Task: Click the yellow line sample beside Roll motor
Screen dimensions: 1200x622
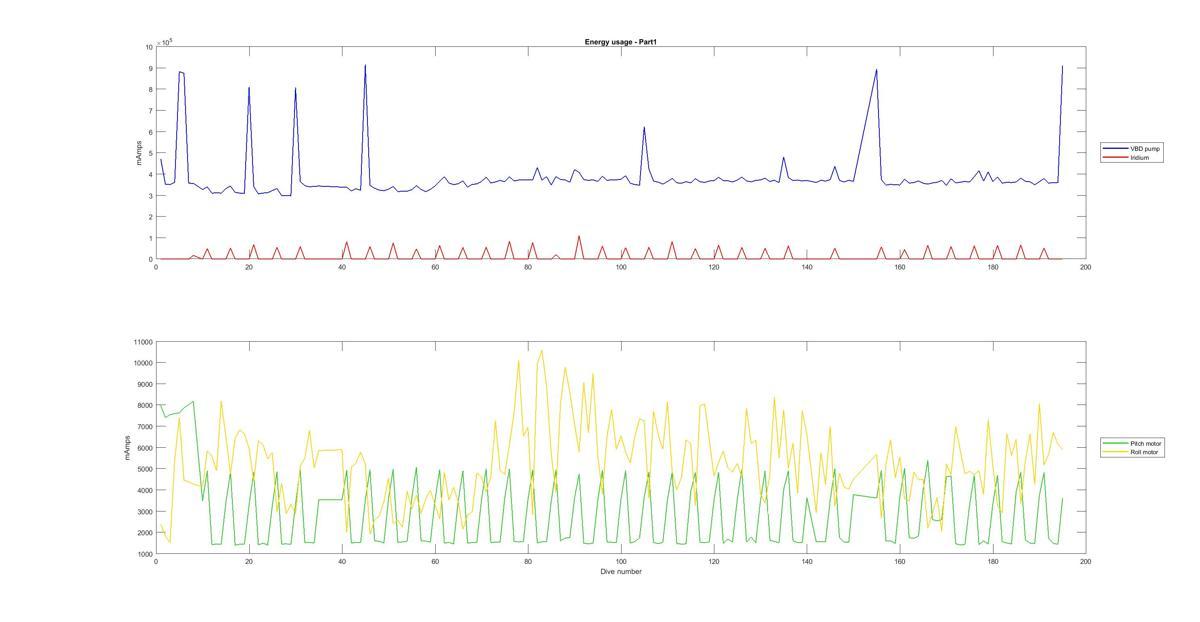Action: [x=1116, y=452]
